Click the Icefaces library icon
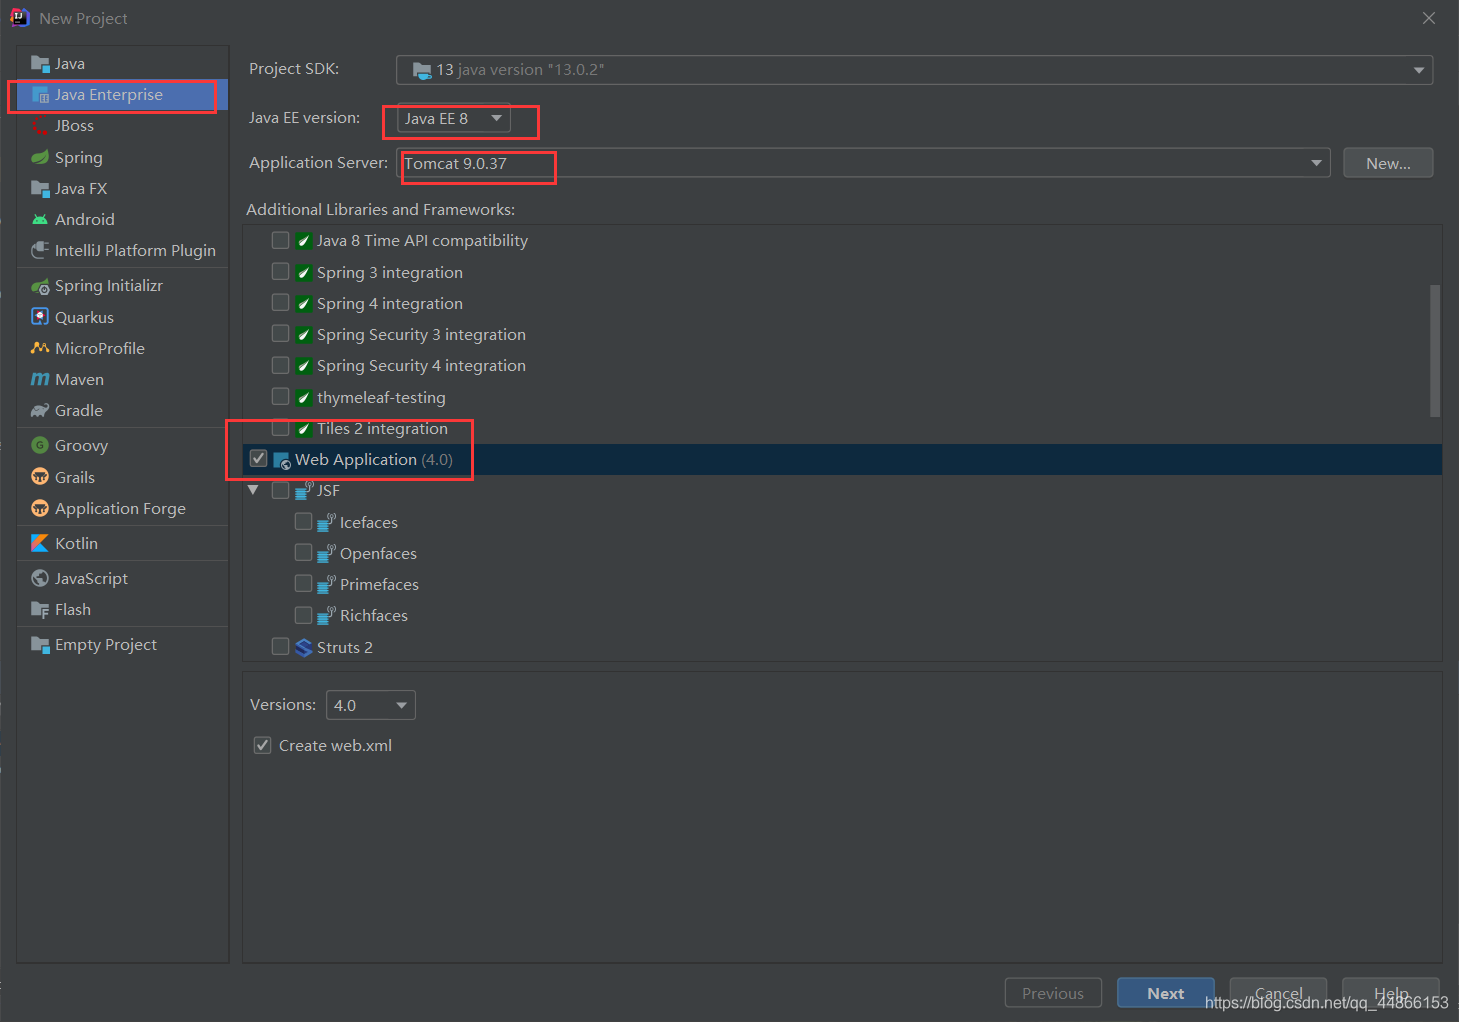1459x1022 pixels. [x=326, y=522]
